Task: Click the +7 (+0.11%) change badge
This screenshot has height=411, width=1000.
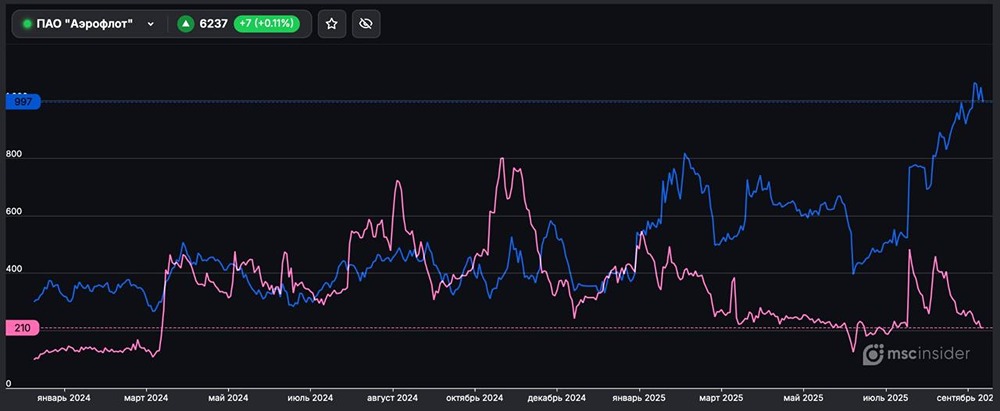Action: coord(267,24)
